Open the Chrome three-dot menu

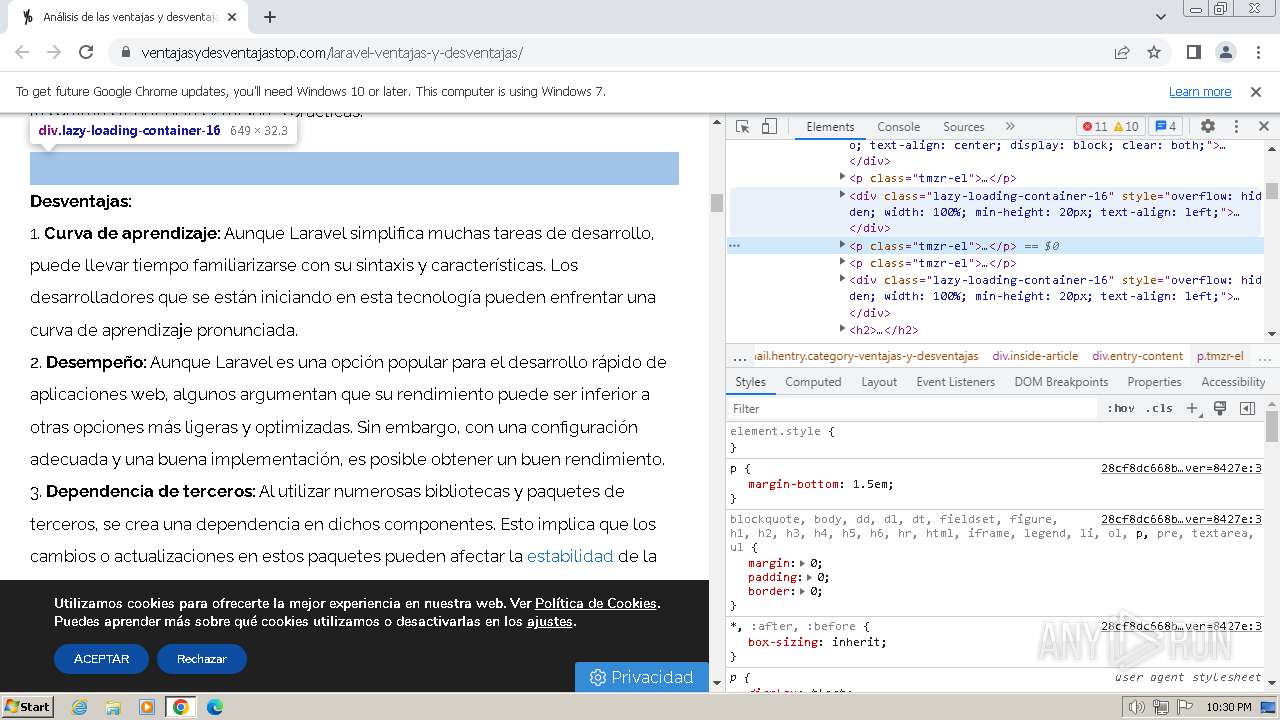pos(1257,52)
